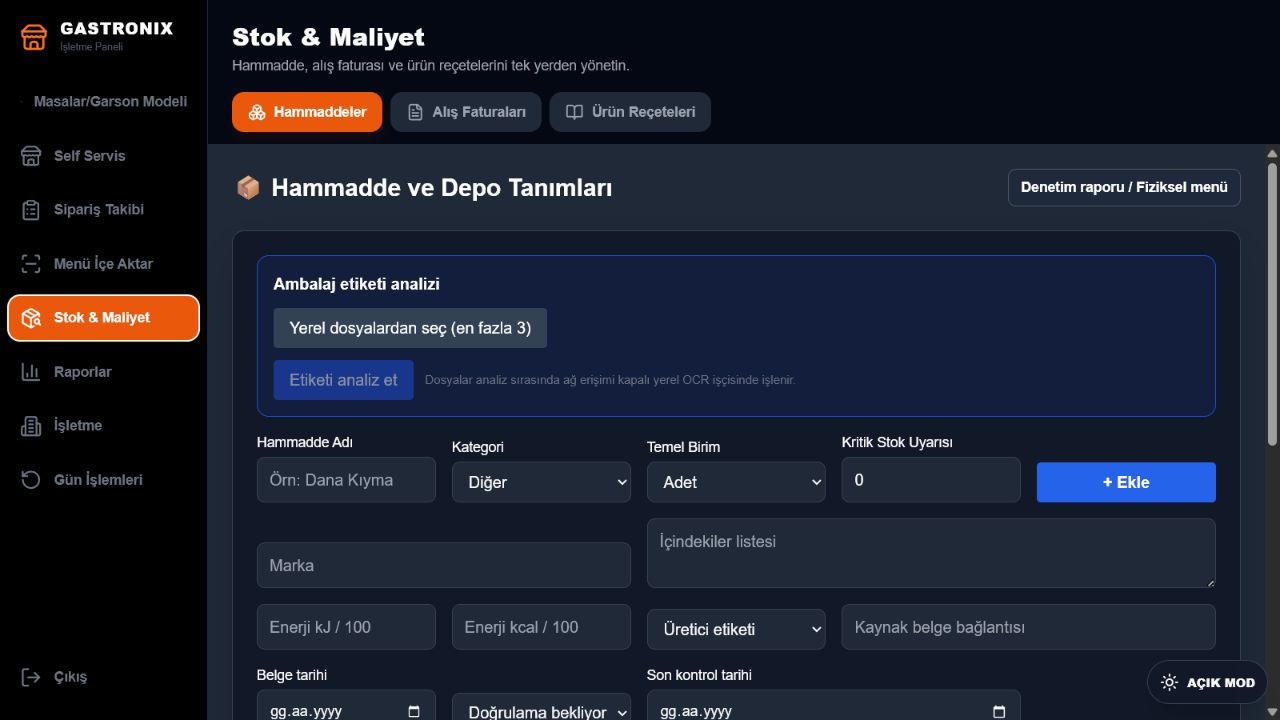Open the Belge tarihi calendar picker
Screen dimensions: 1280x720
click(x=414, y=712)
